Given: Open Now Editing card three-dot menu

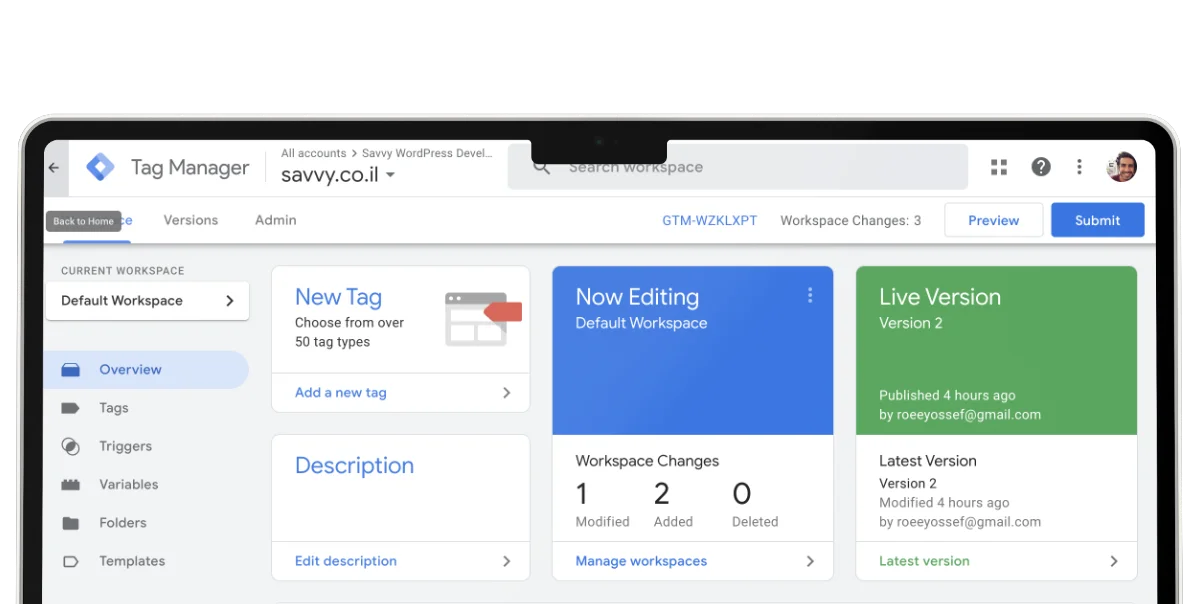Looking at the screenshot, I should click(x=810, y=295).
